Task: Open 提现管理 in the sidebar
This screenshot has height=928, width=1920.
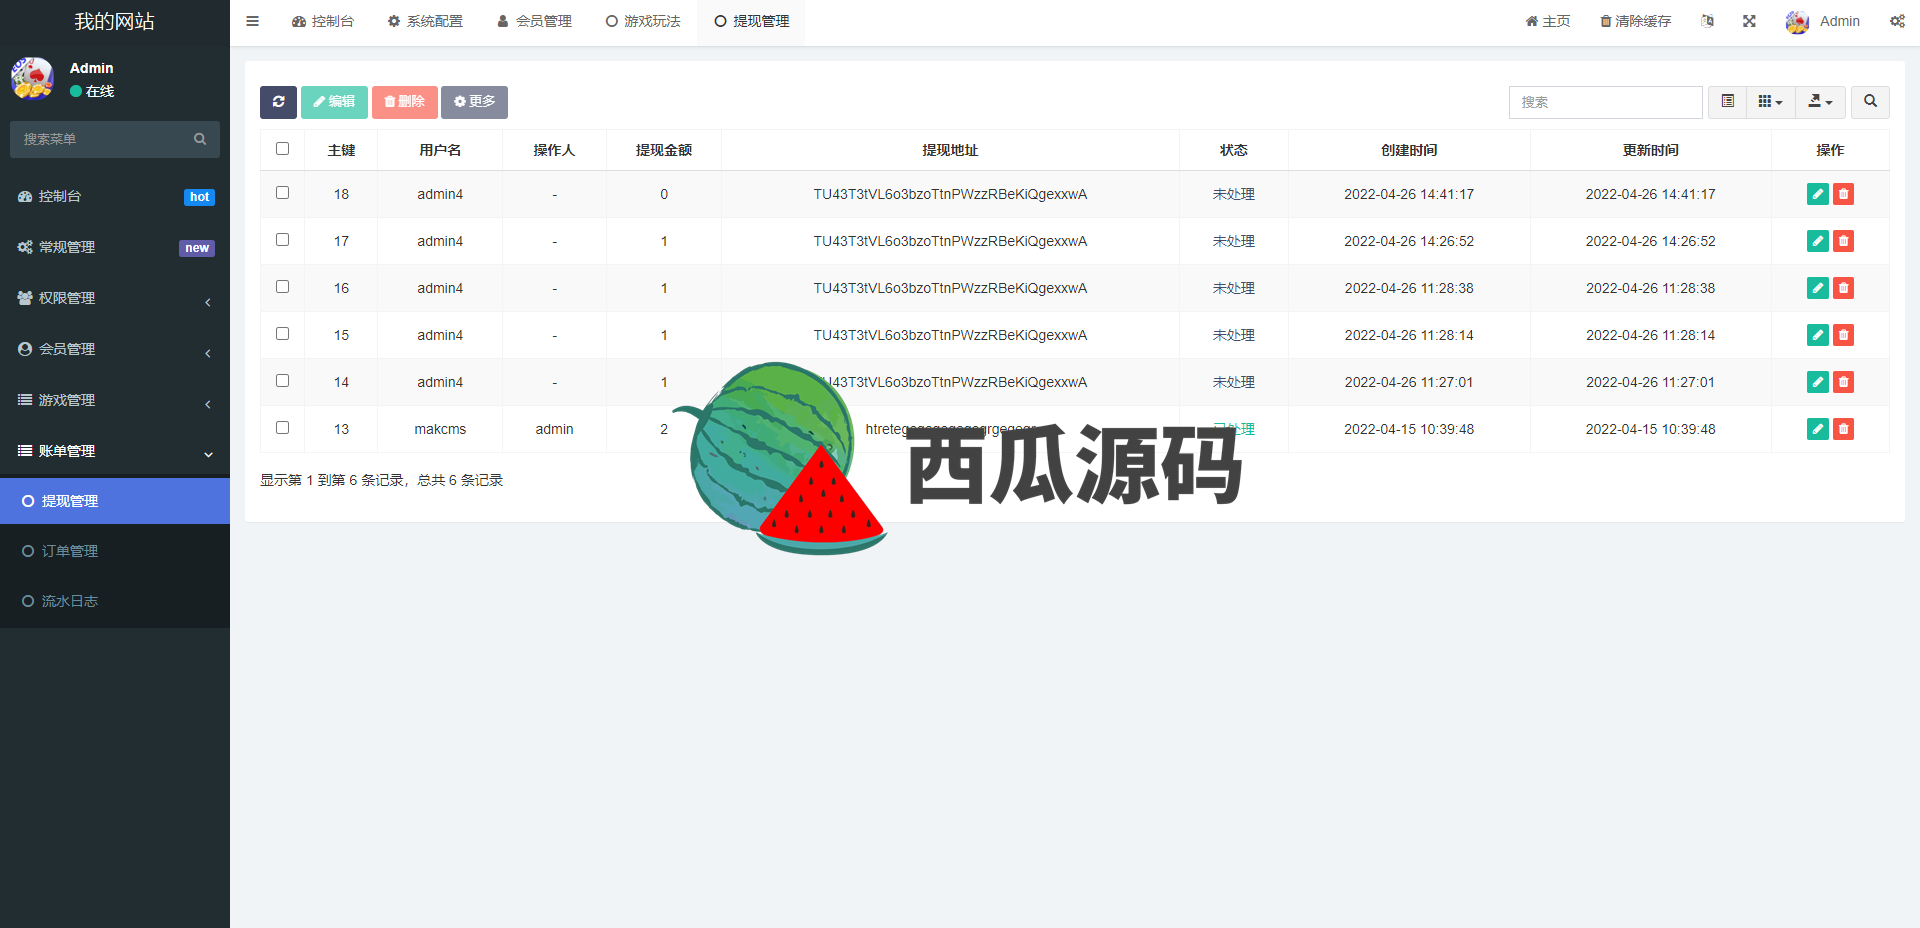Action: [x=115, y=501]
